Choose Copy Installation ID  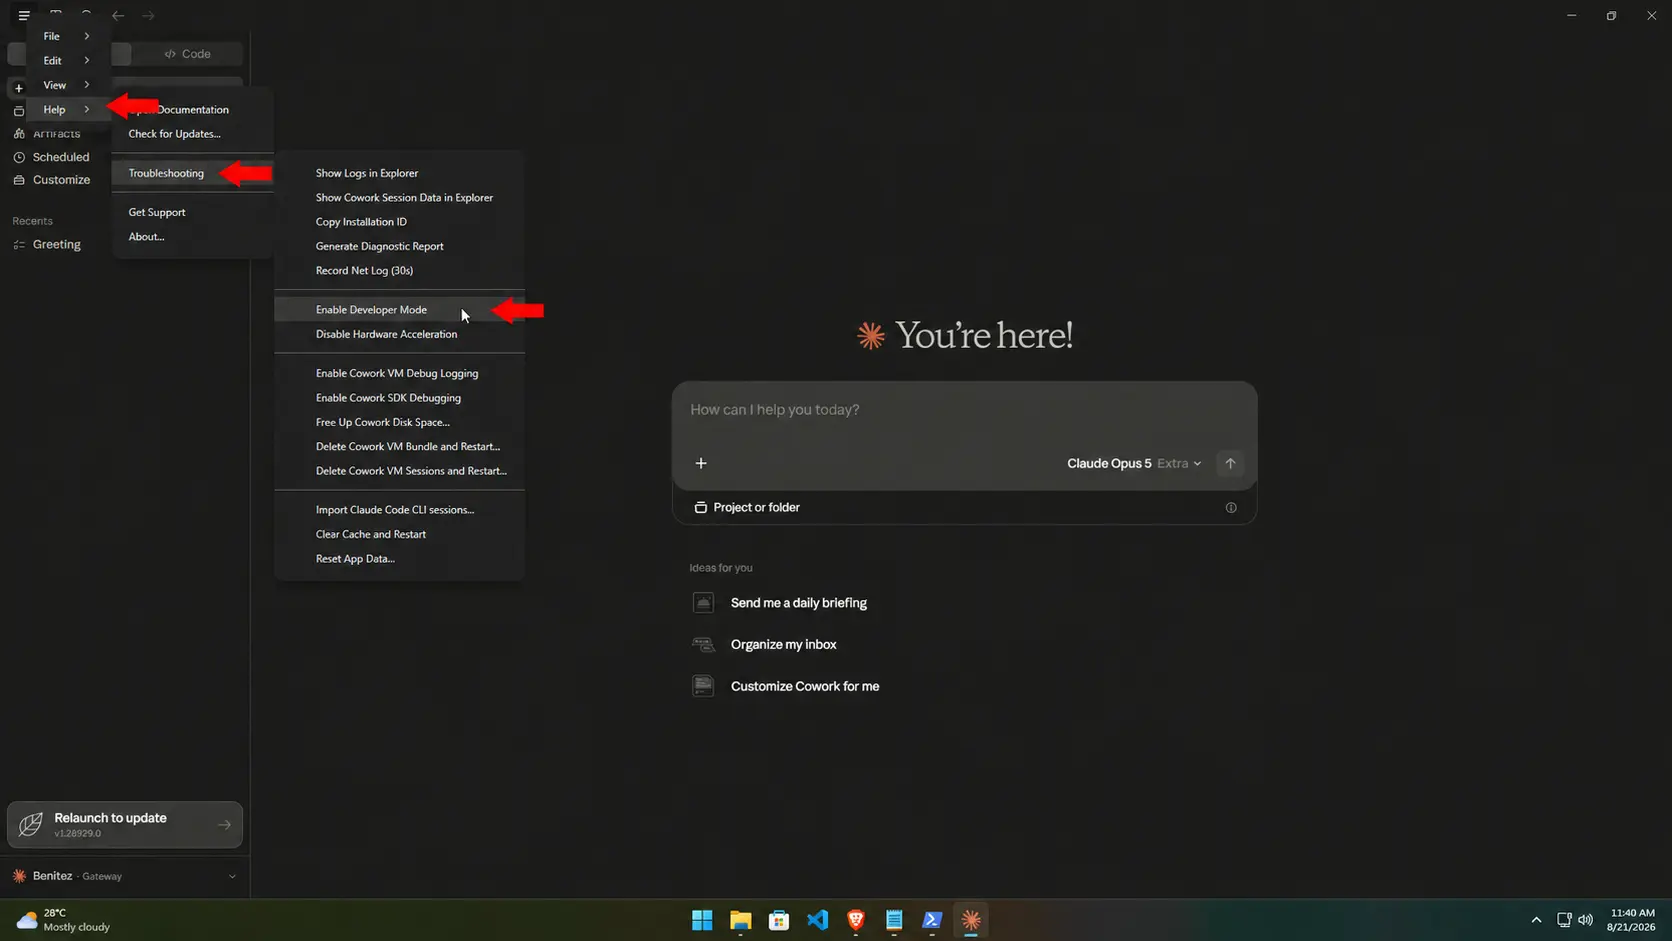point(399,222)
